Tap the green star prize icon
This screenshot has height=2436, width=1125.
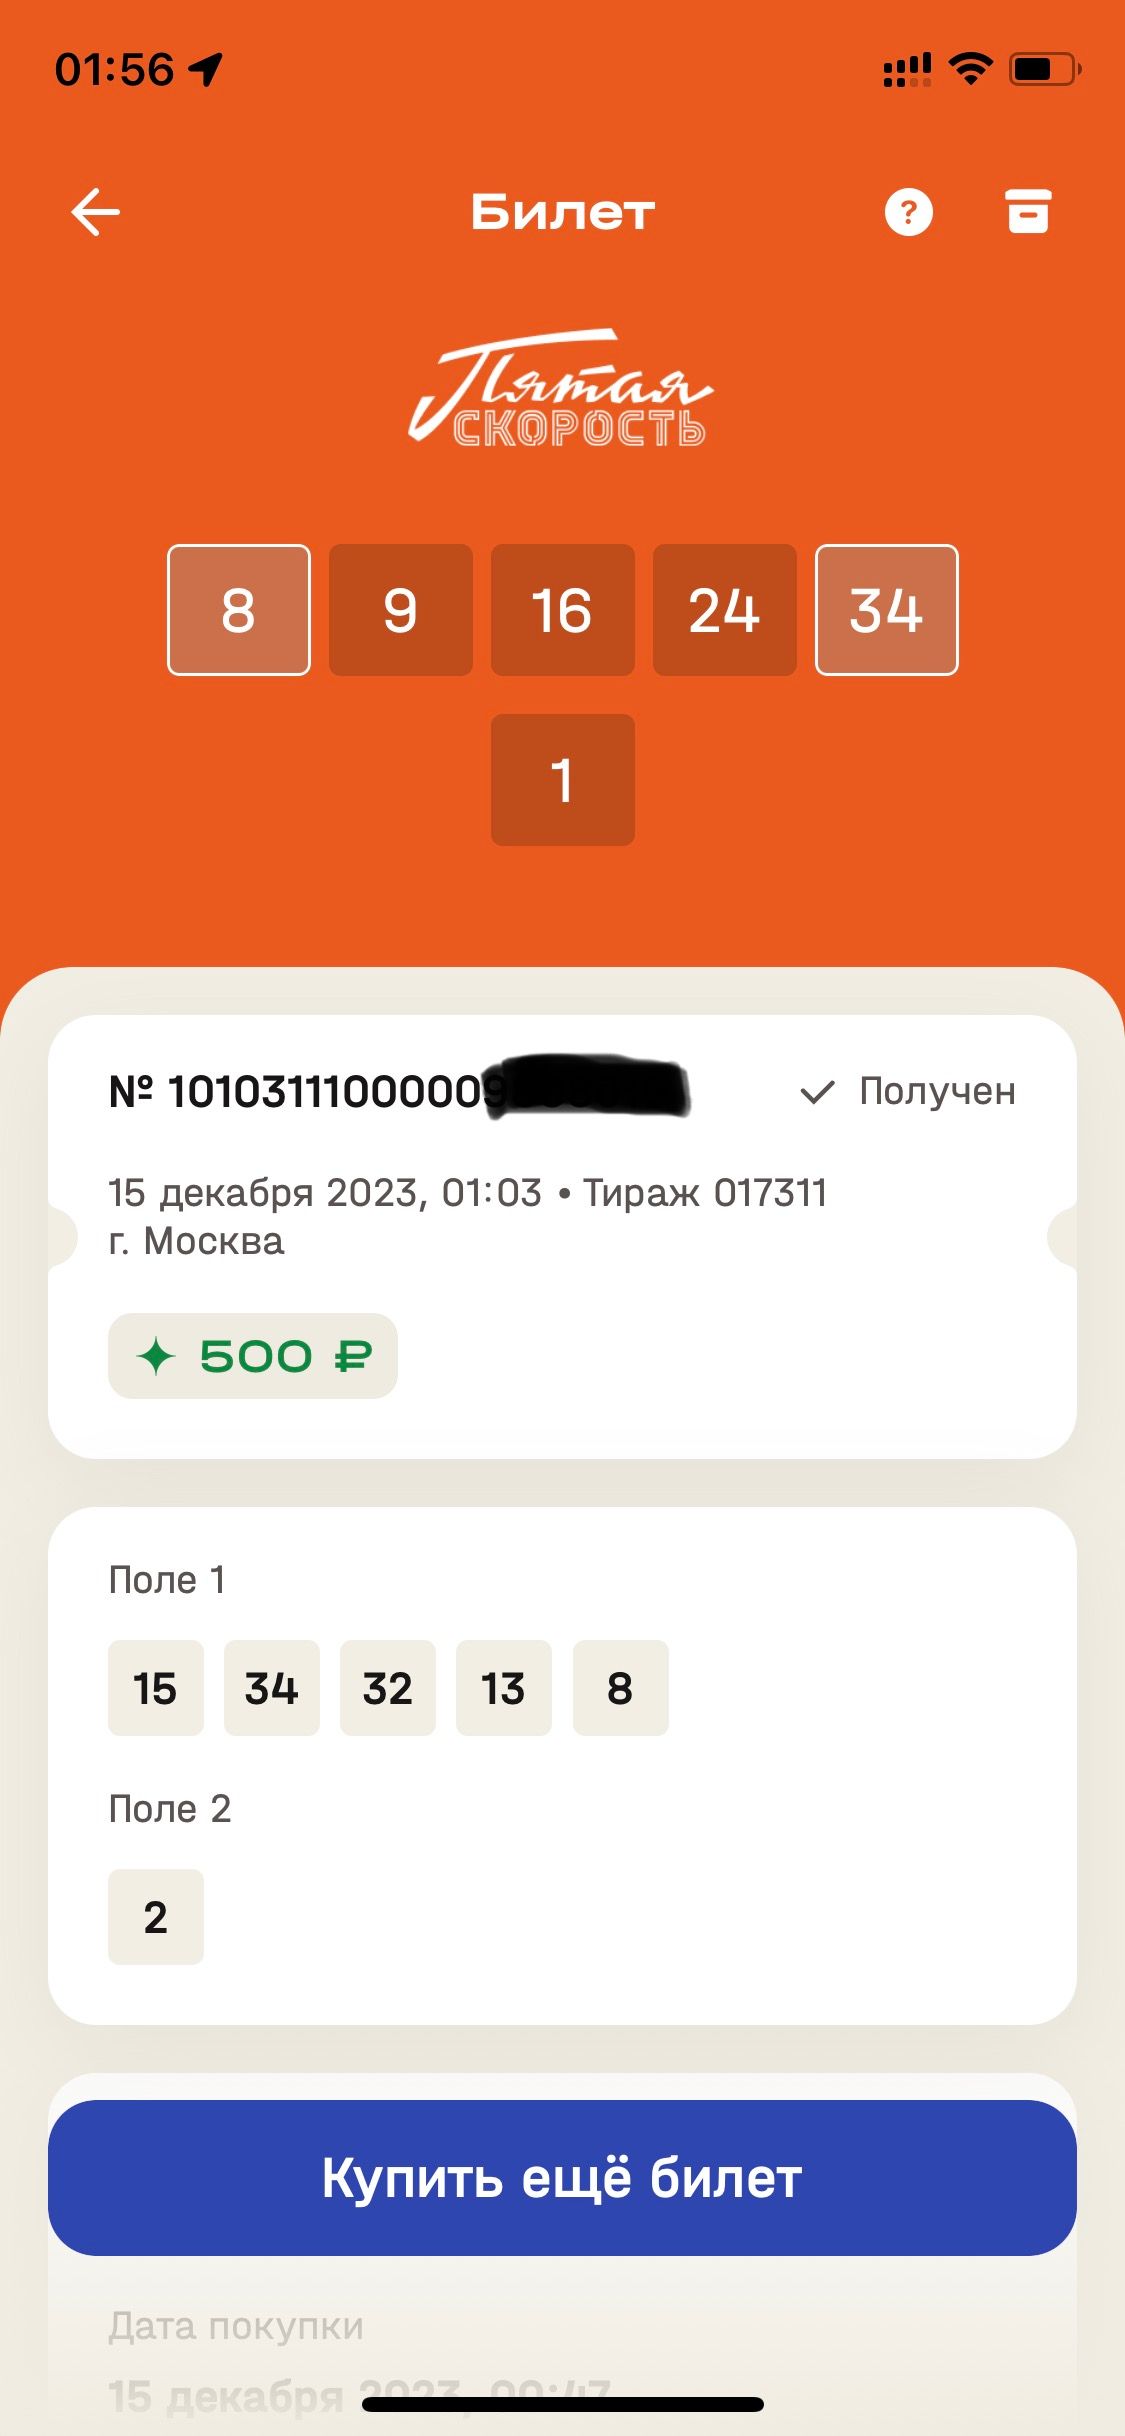coord(156,1356)
